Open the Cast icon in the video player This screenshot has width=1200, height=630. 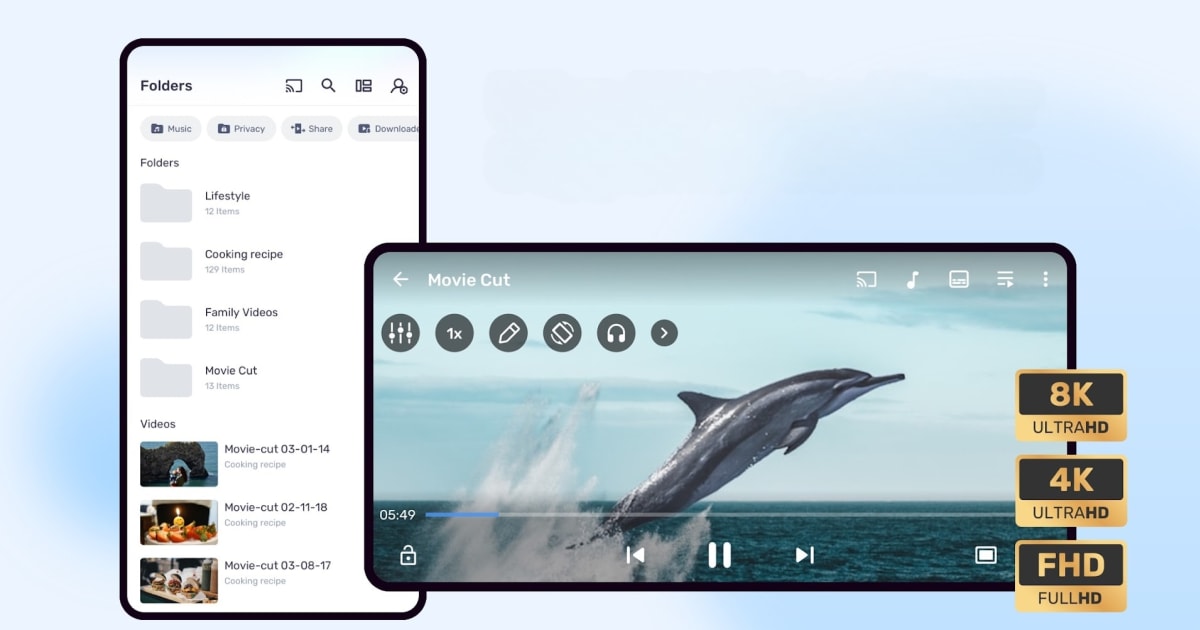(866, 279)
